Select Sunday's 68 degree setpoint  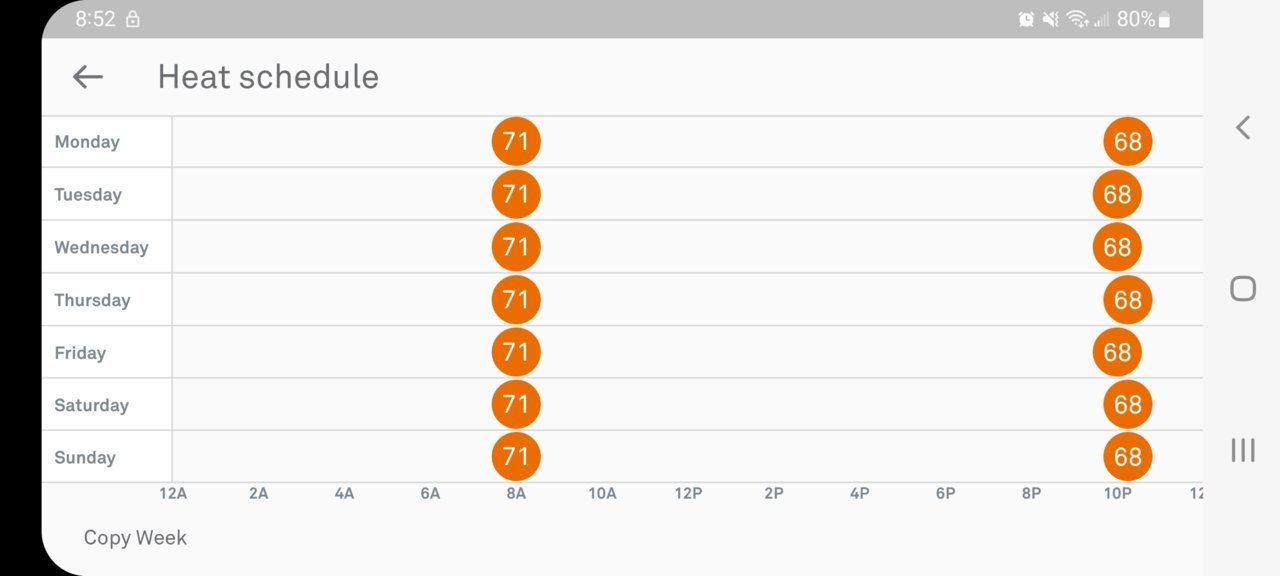pyautogui.click(x=1128, y=457)
